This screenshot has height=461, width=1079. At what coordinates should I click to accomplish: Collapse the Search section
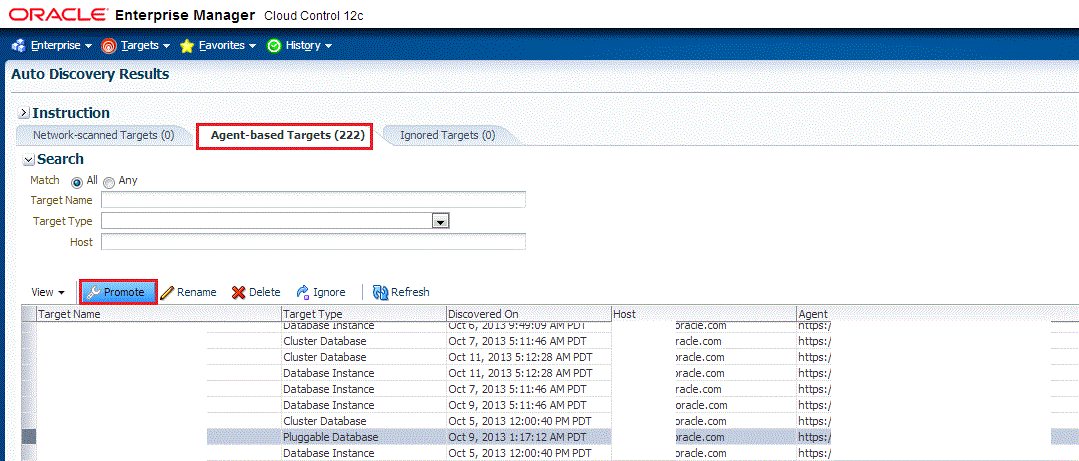point(28,160)
